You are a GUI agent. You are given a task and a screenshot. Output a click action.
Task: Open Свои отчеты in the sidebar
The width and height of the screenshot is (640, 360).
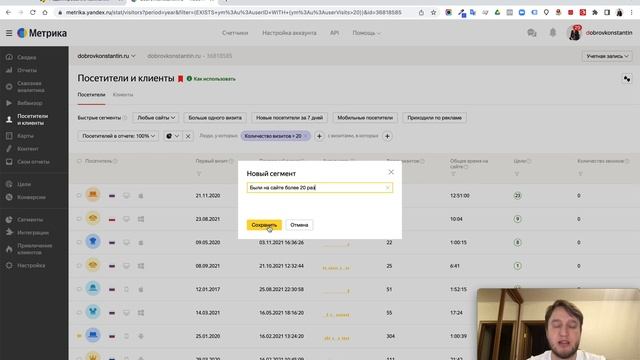point(33,162)
